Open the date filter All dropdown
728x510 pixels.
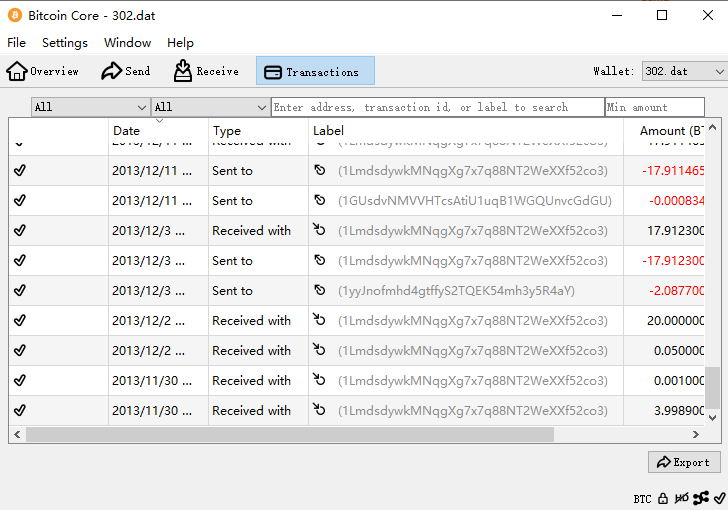click(90, 107)
